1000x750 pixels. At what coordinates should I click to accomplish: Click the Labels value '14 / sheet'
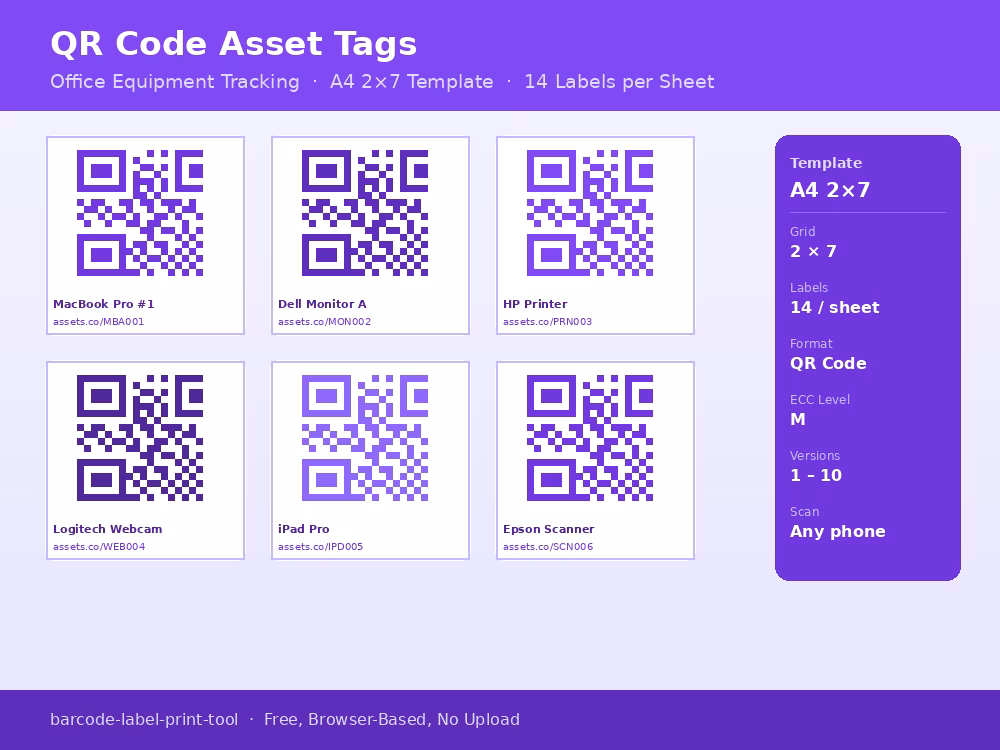(835, 307)
